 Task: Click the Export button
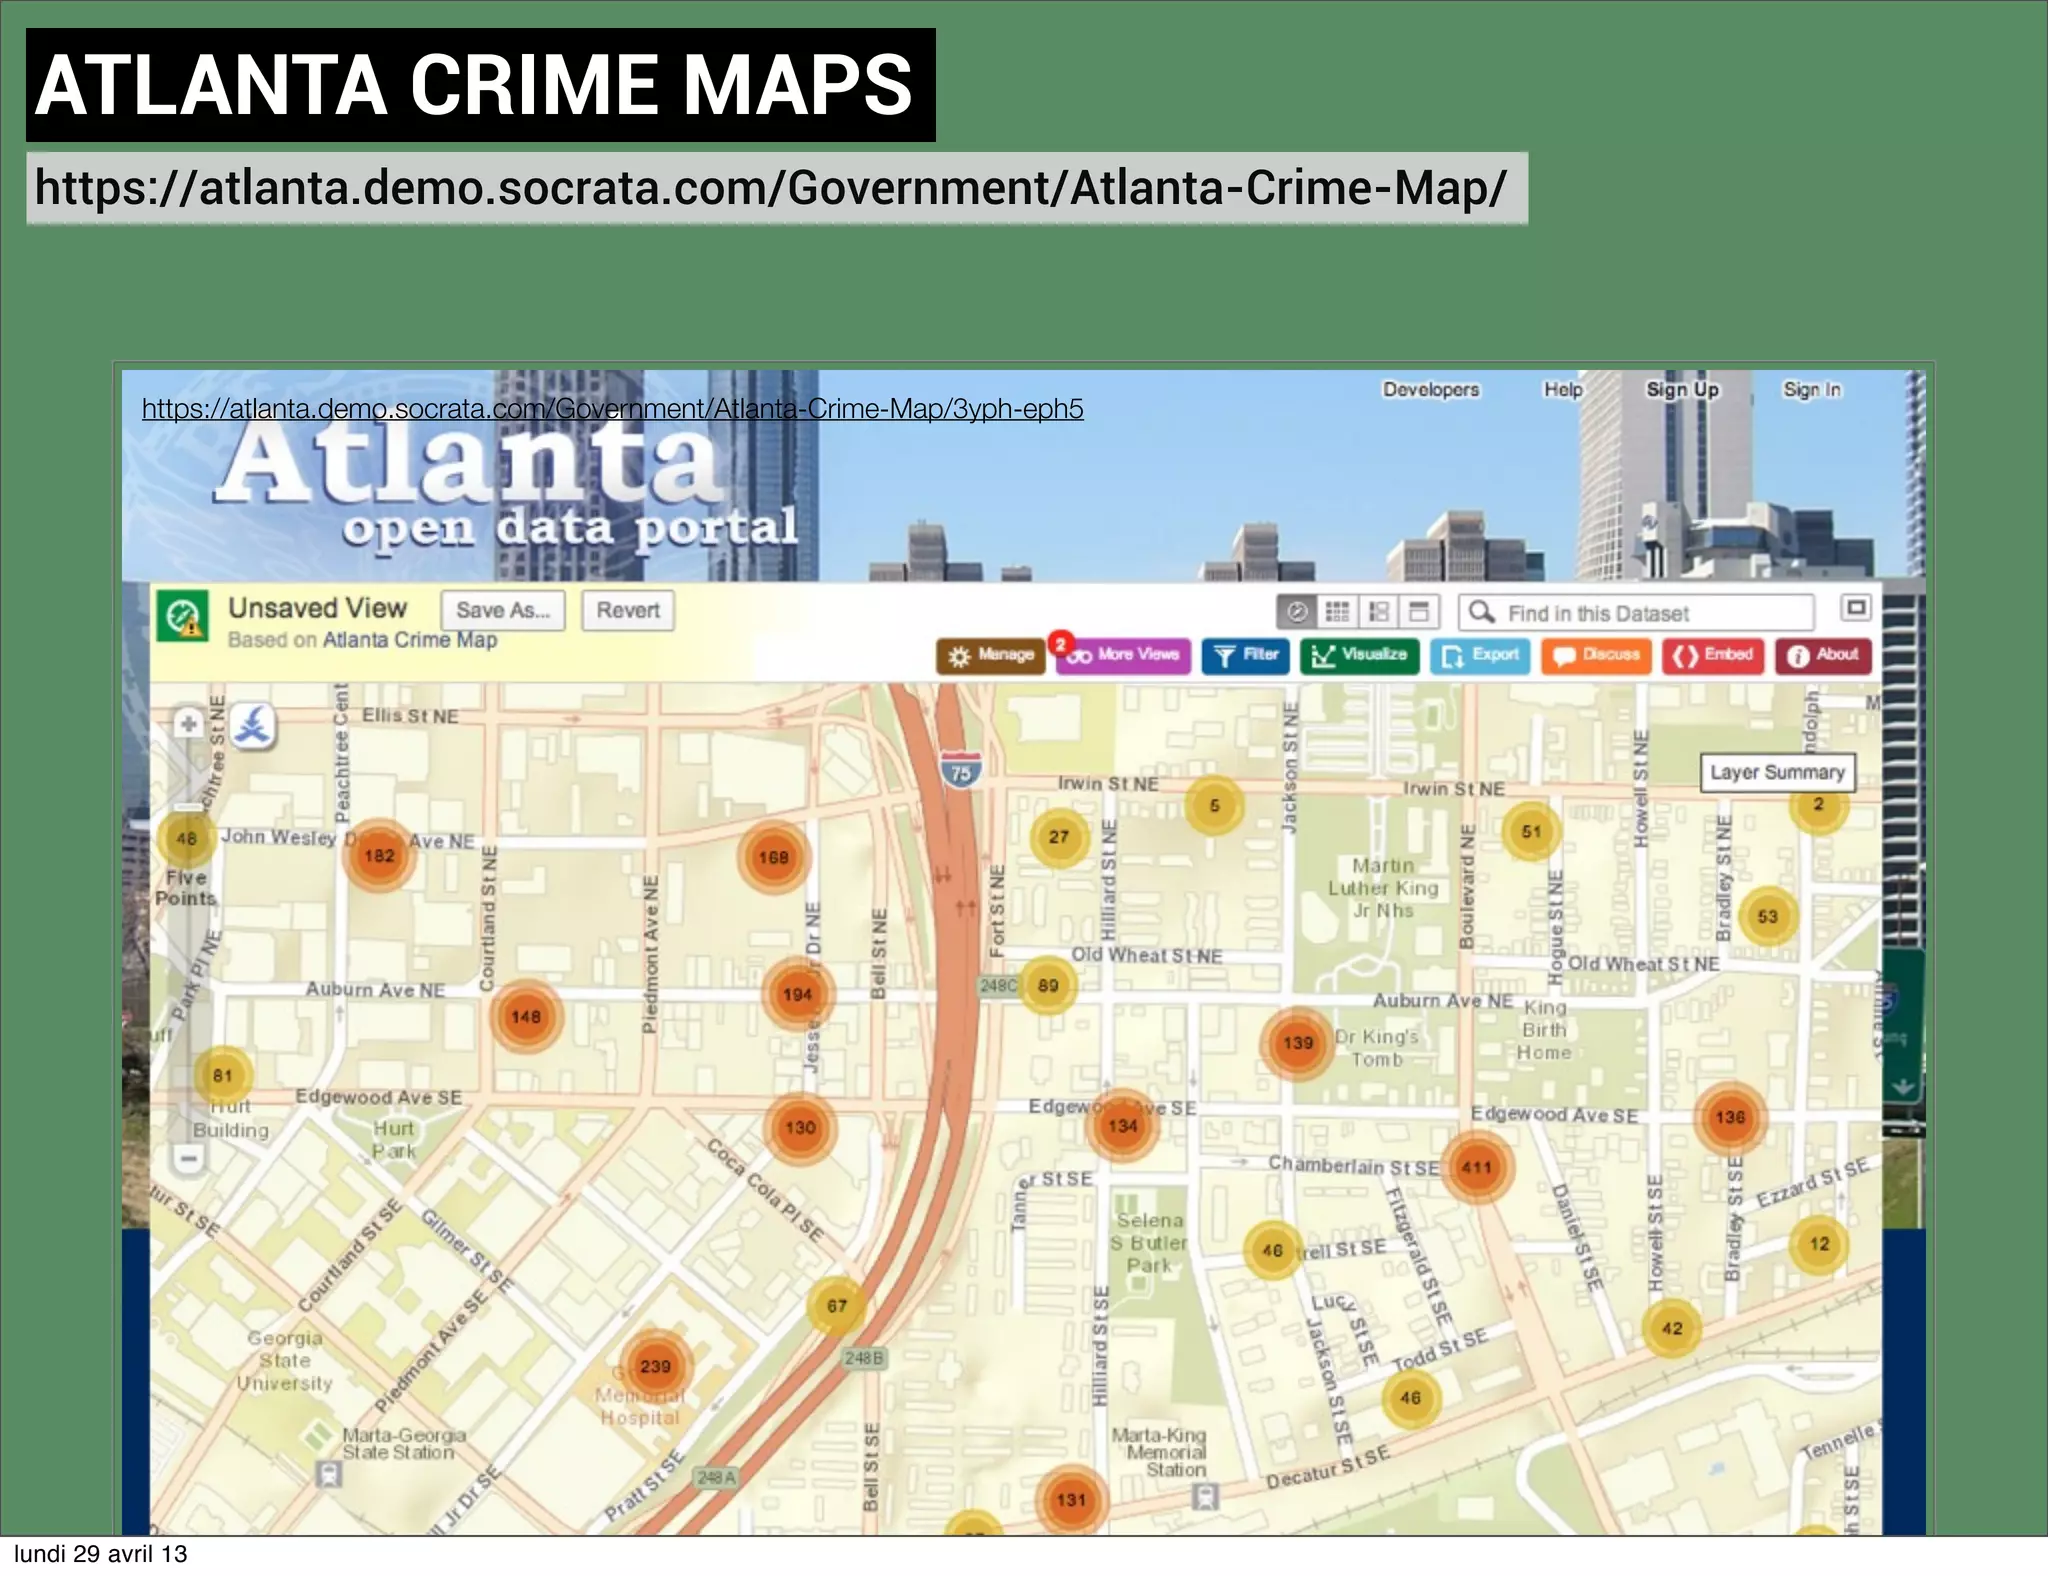click(x=1480, y=655)
